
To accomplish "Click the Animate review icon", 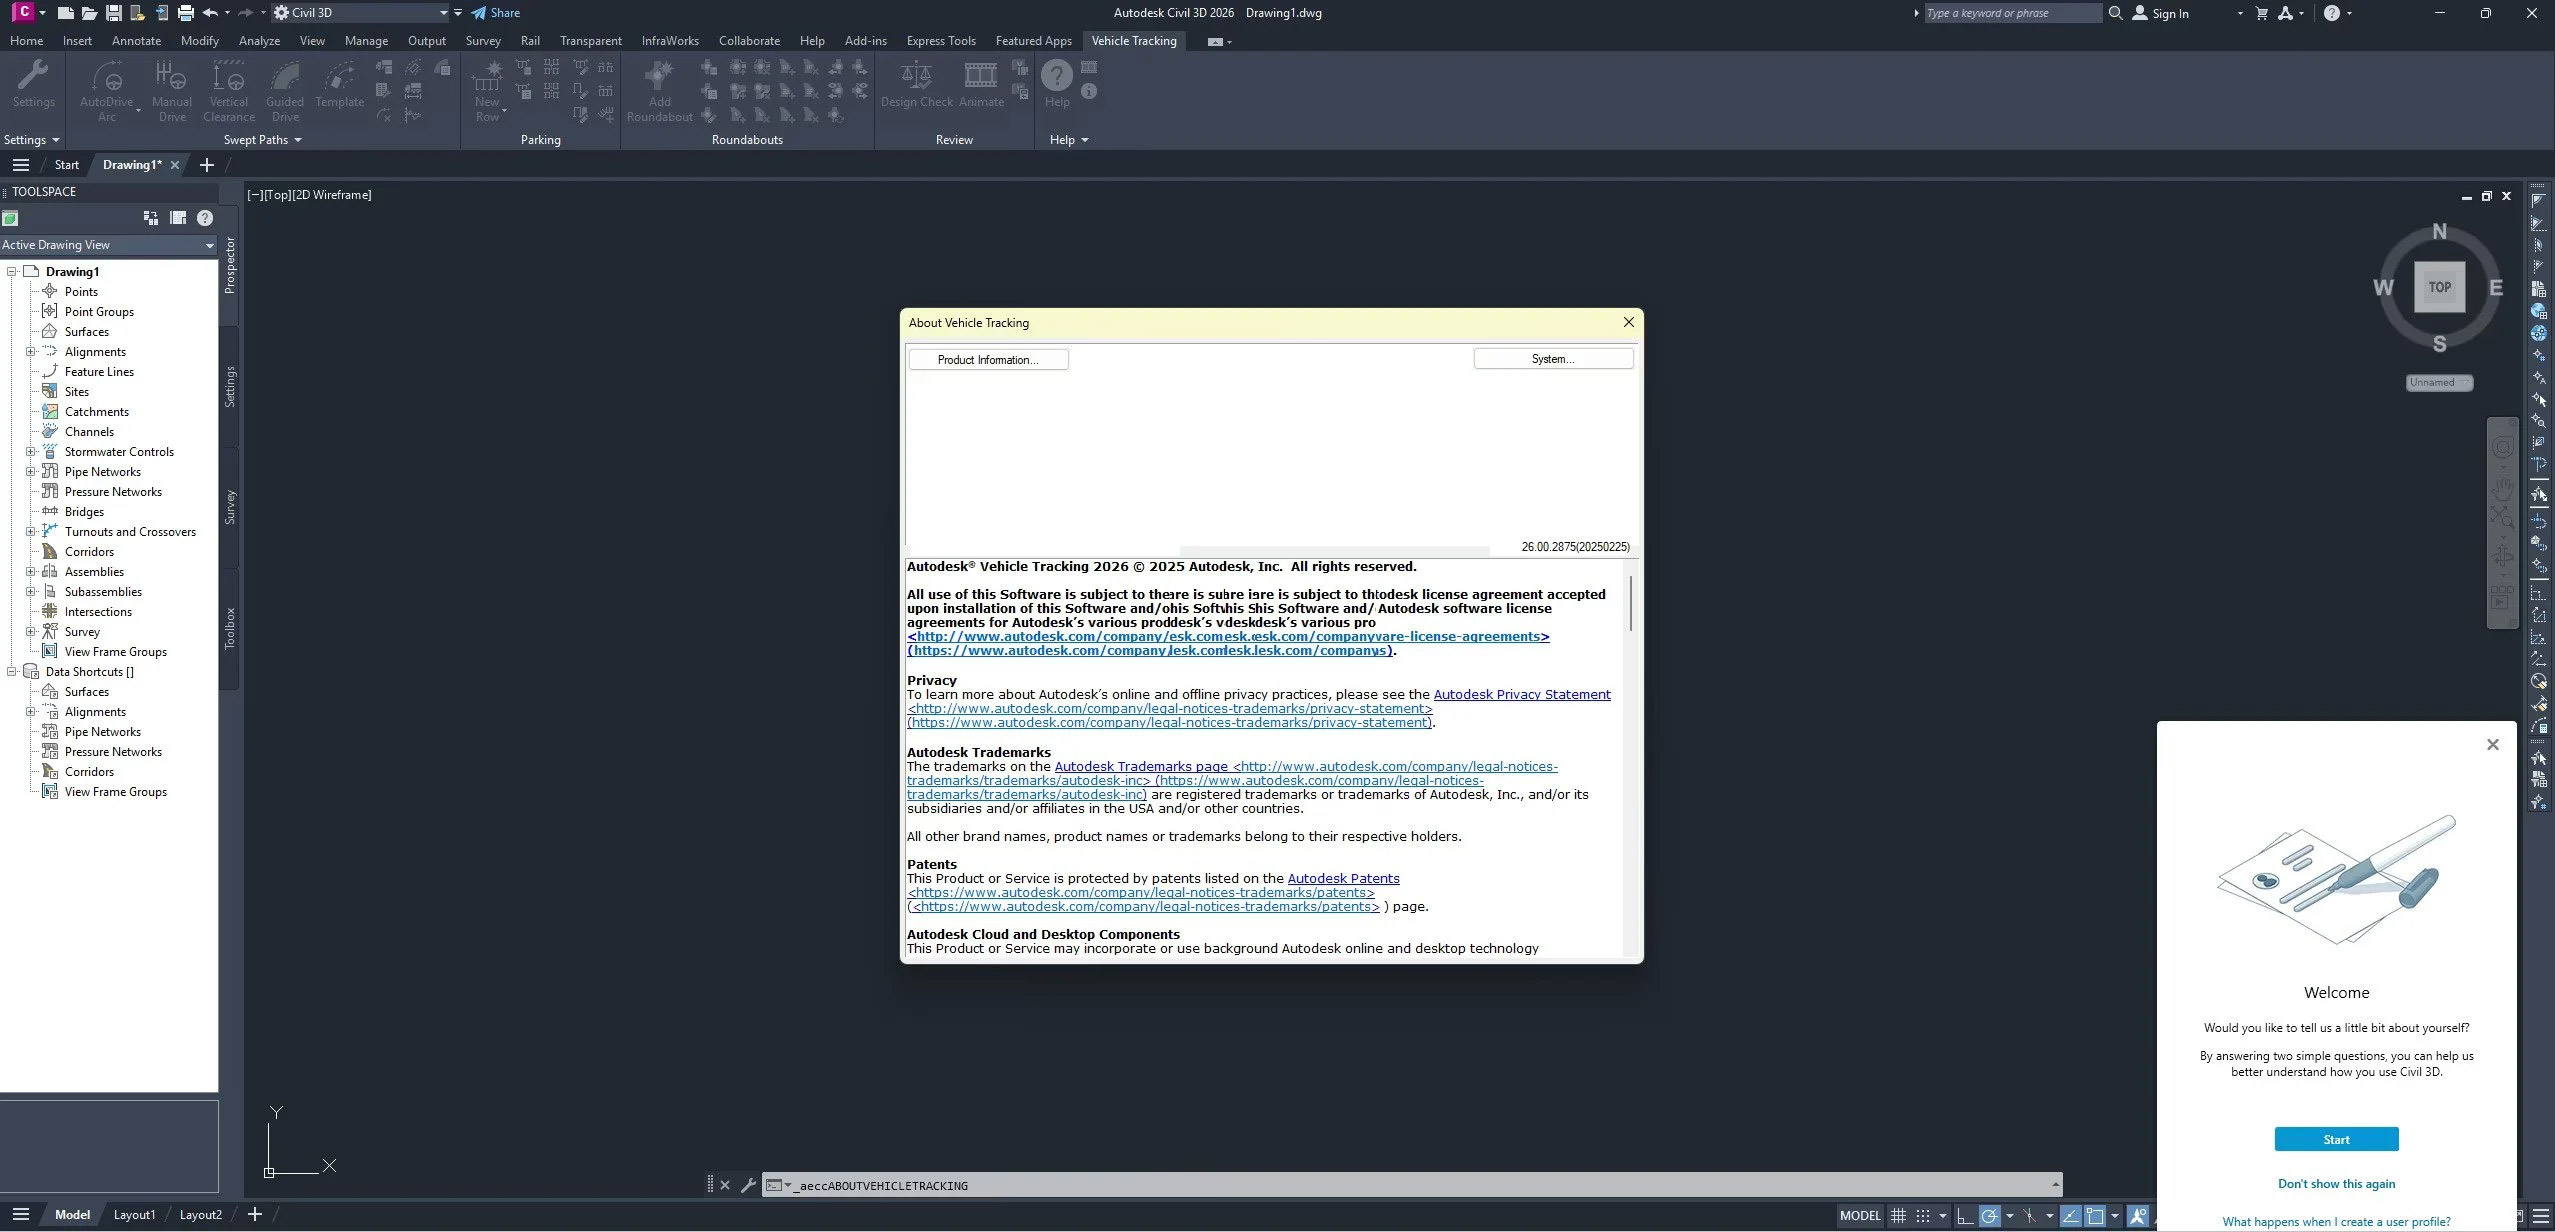I will pos(980,78).
